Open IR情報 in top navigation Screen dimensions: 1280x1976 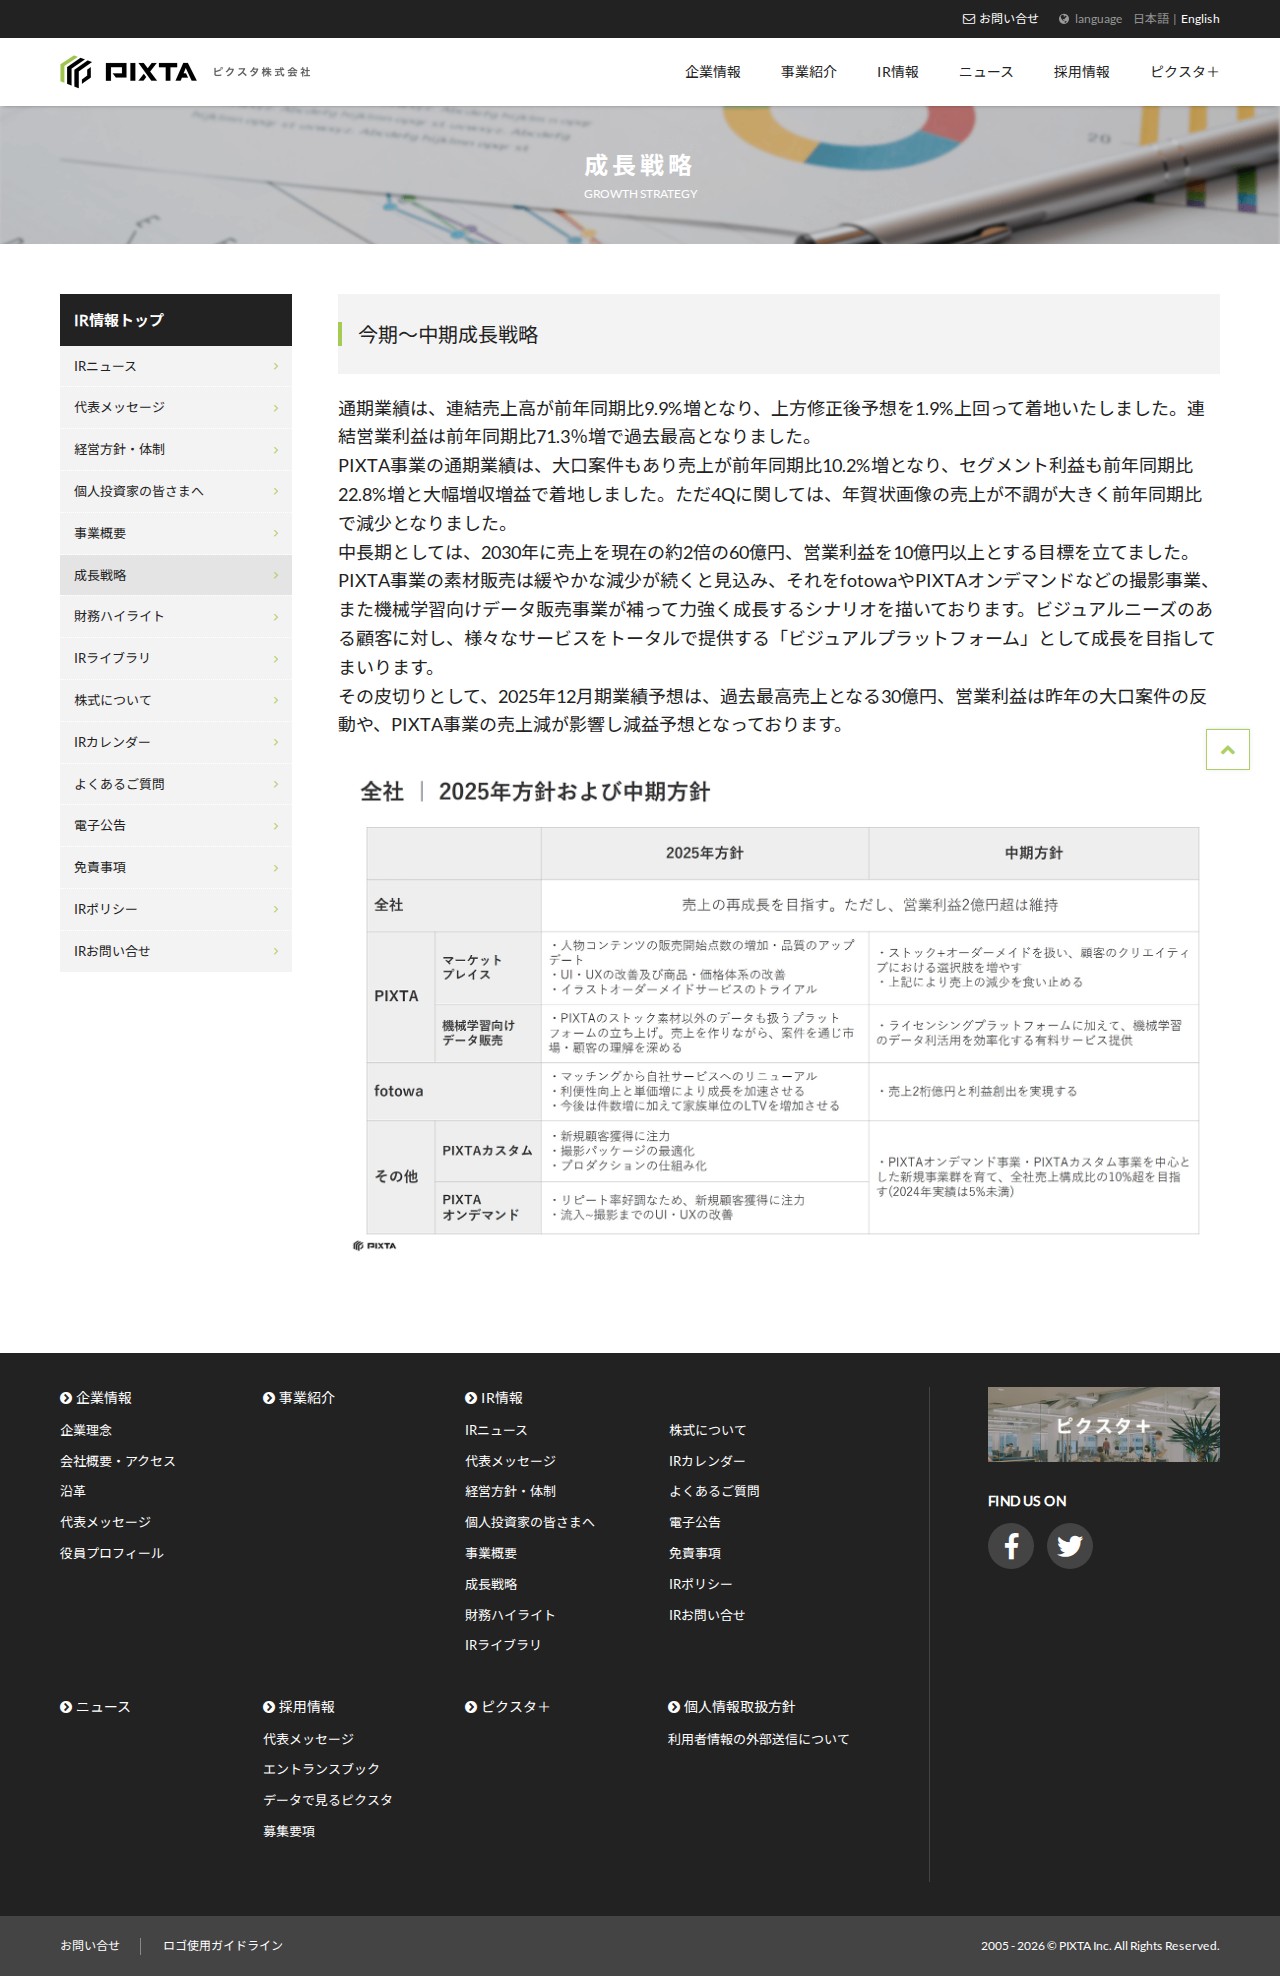click(x=898, y=72)
